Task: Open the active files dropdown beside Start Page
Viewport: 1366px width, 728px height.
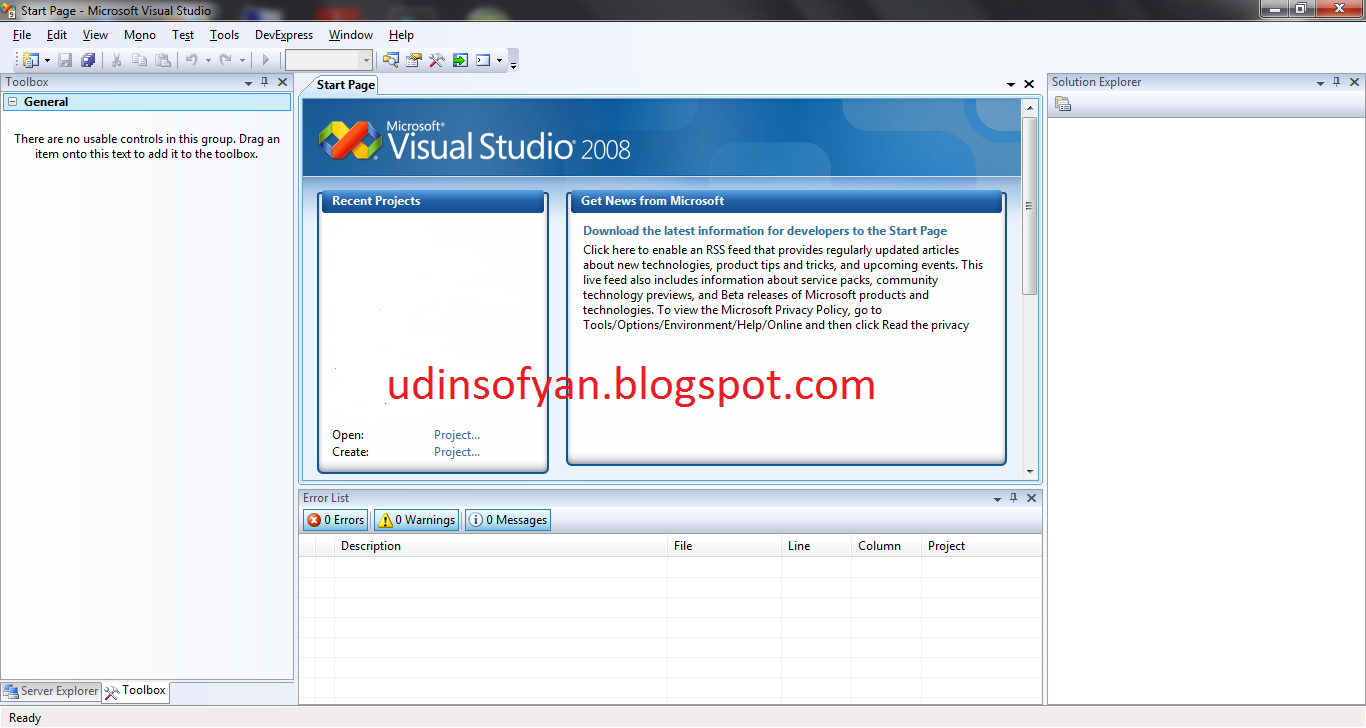Action: click(x=1012, y=85)
